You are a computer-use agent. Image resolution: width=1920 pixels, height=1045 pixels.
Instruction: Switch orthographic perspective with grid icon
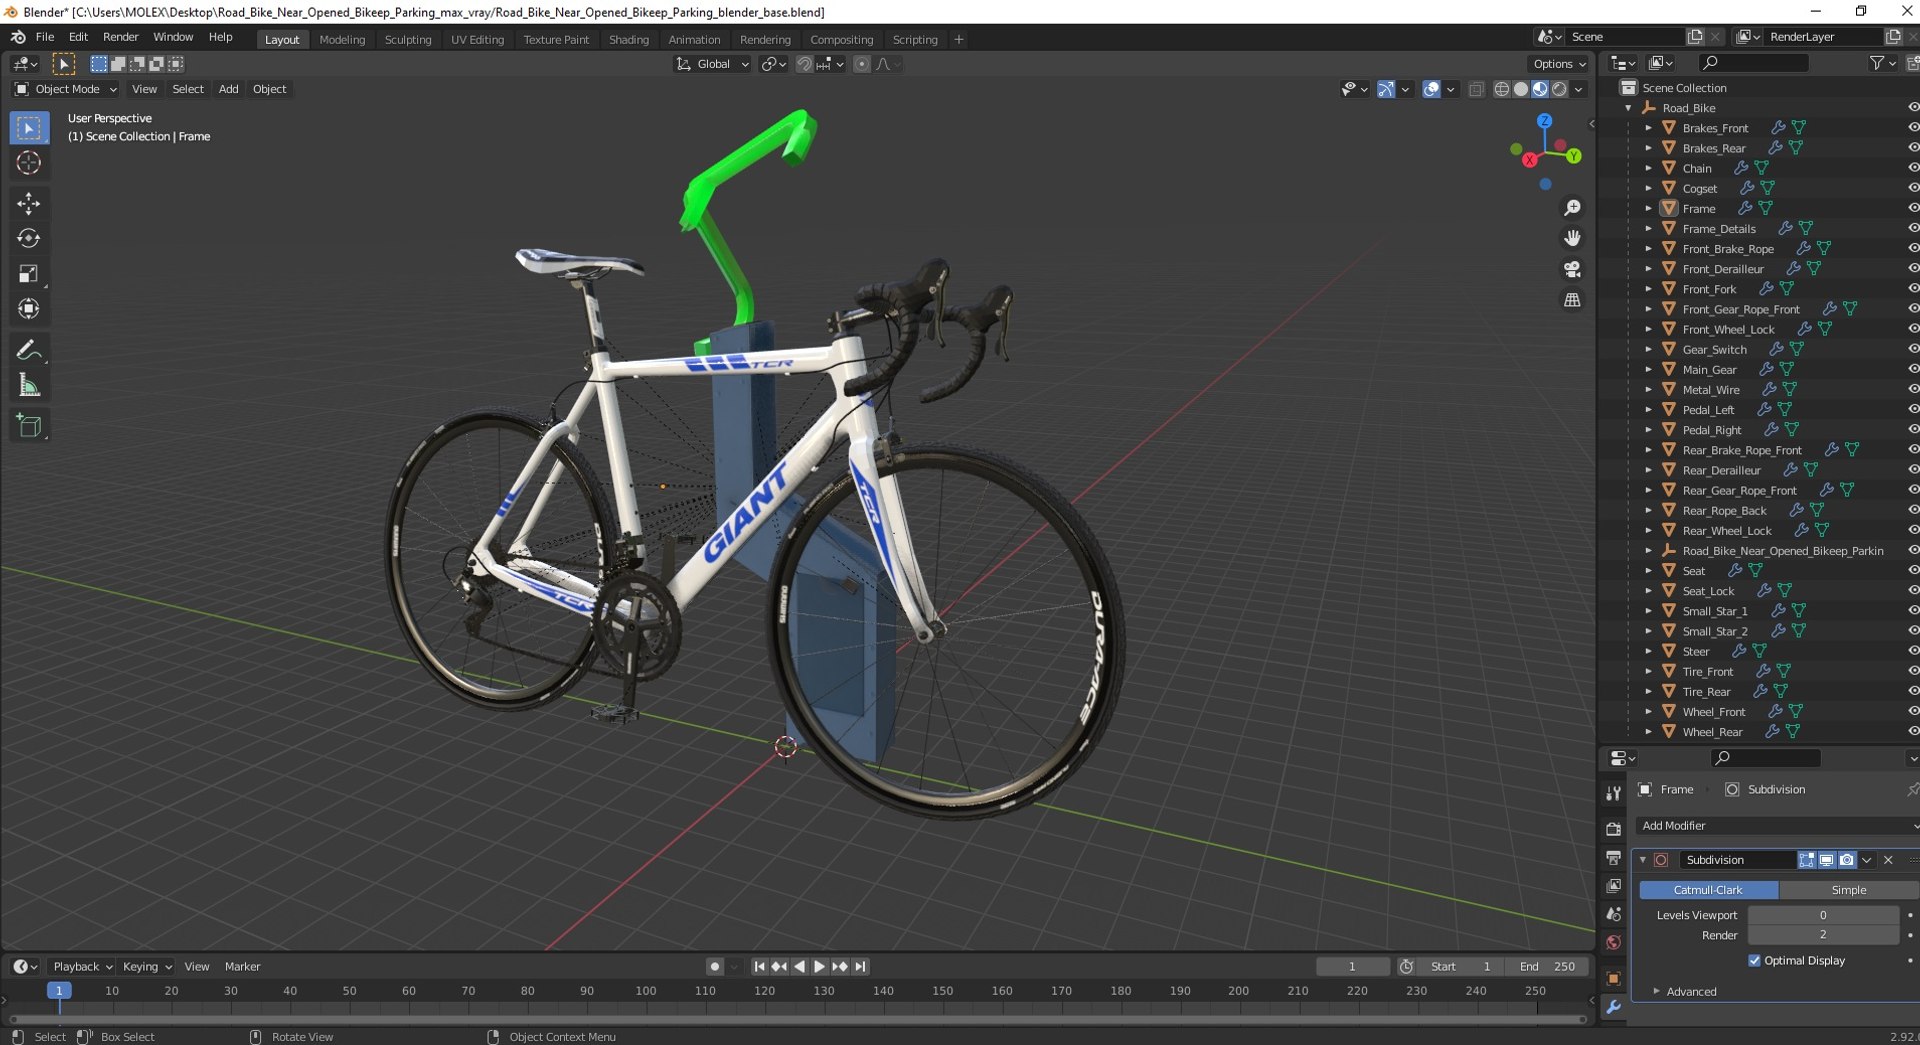pos(1572,300)
